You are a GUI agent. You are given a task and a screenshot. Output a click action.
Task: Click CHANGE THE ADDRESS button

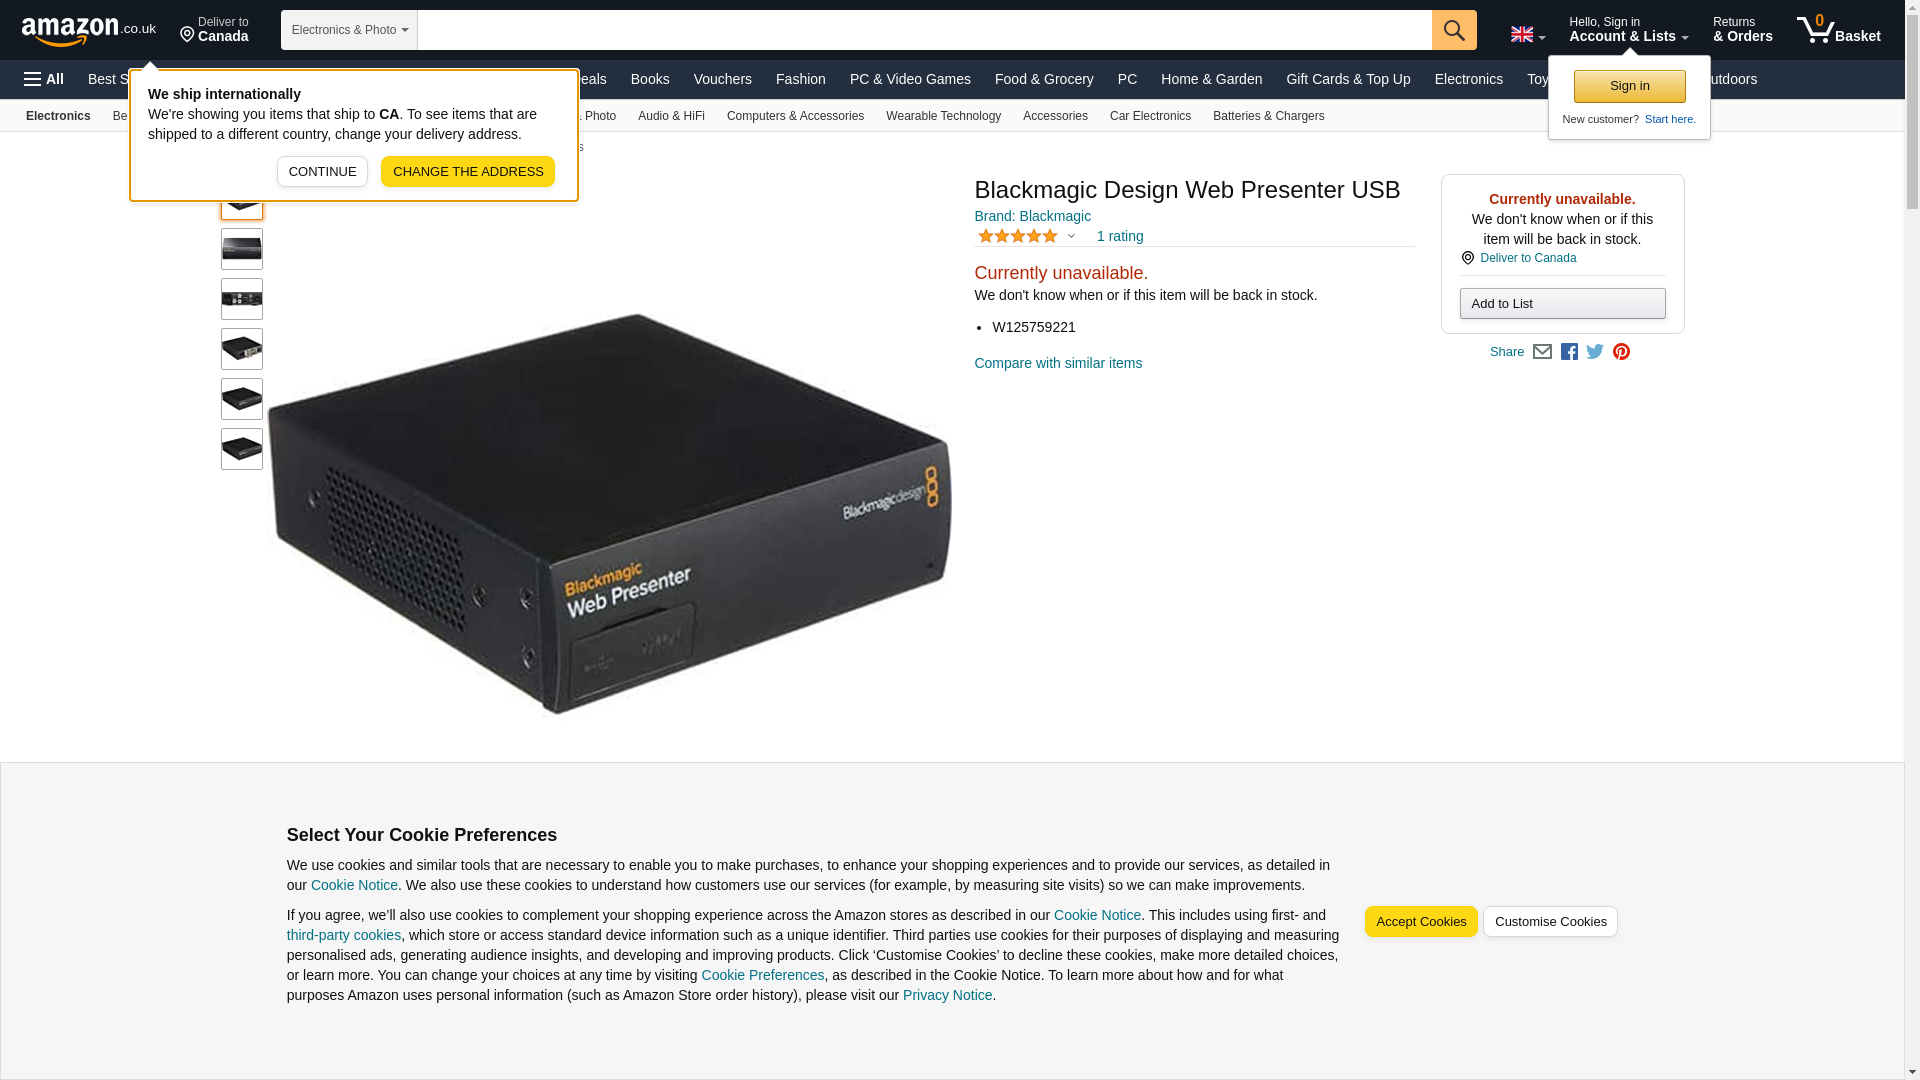click(x=468, y=172)
